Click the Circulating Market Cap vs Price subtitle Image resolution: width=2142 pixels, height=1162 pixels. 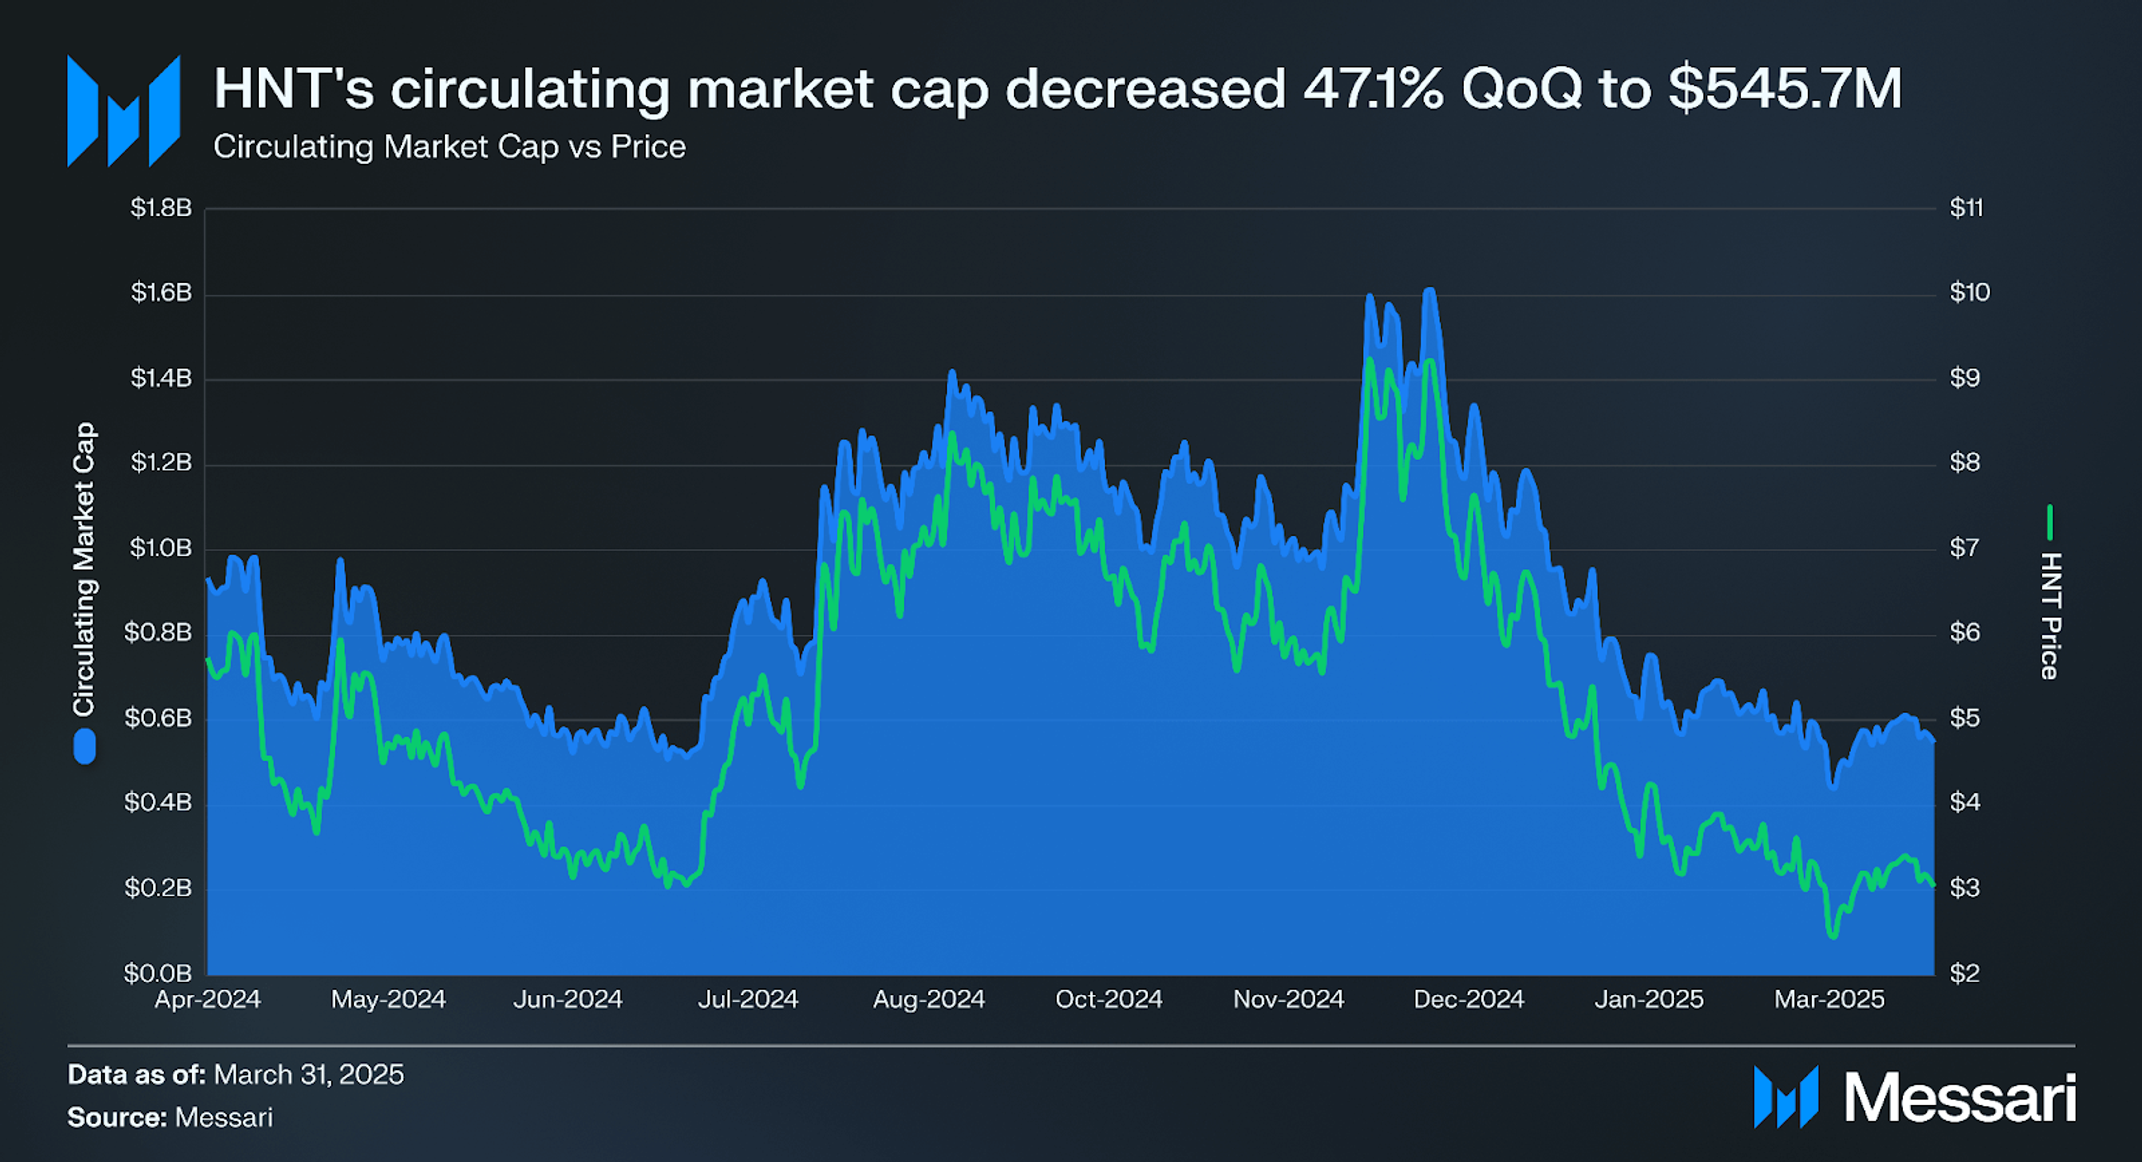tap(449, 147)
